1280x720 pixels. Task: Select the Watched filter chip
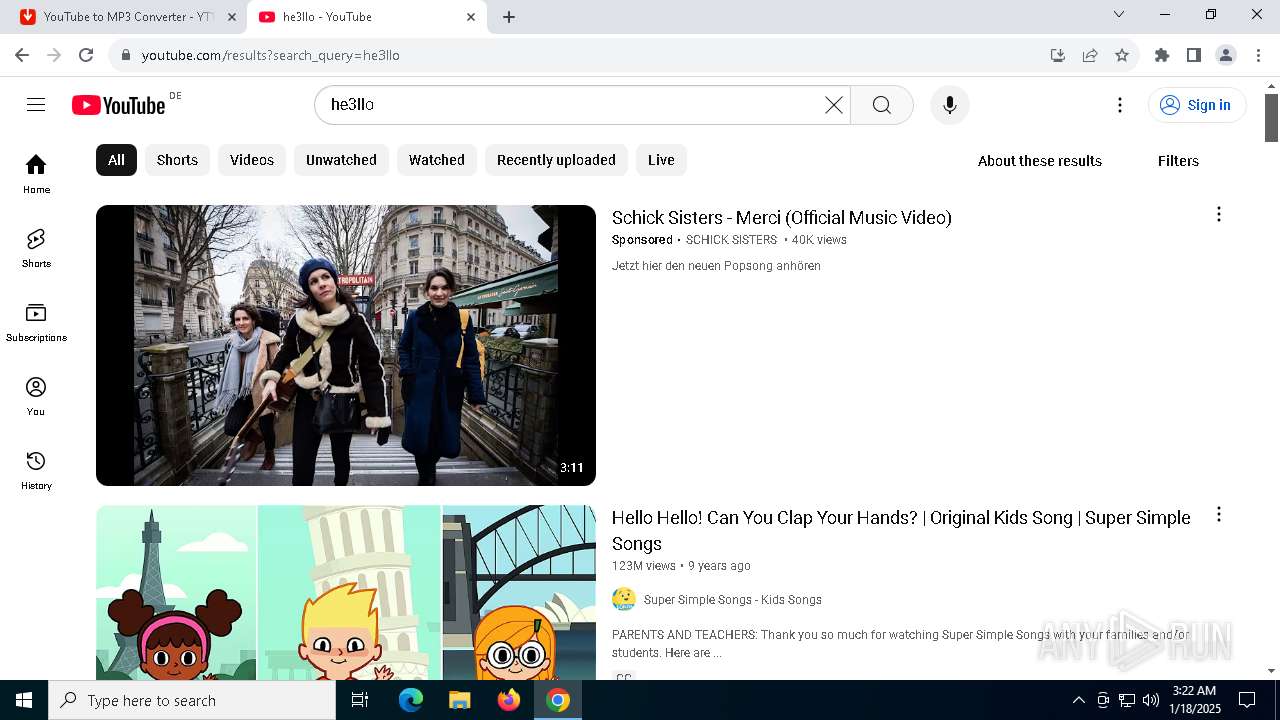point(437,160)
